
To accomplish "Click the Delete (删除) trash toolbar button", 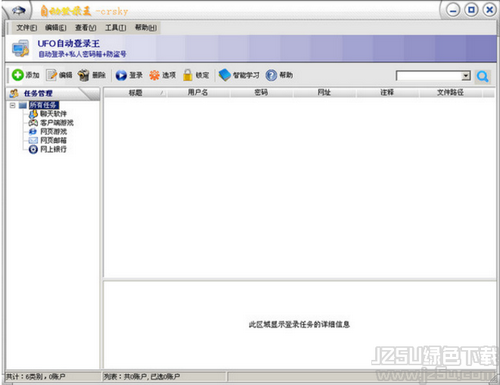I will pos(92,75).
